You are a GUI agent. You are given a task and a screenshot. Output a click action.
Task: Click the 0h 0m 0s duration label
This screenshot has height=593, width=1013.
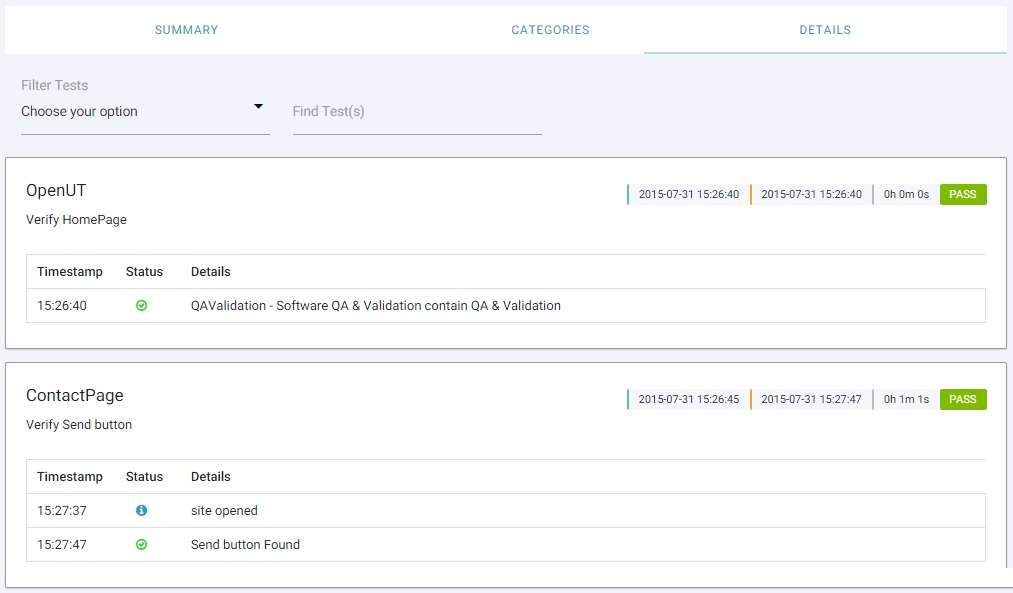point(906,194)
